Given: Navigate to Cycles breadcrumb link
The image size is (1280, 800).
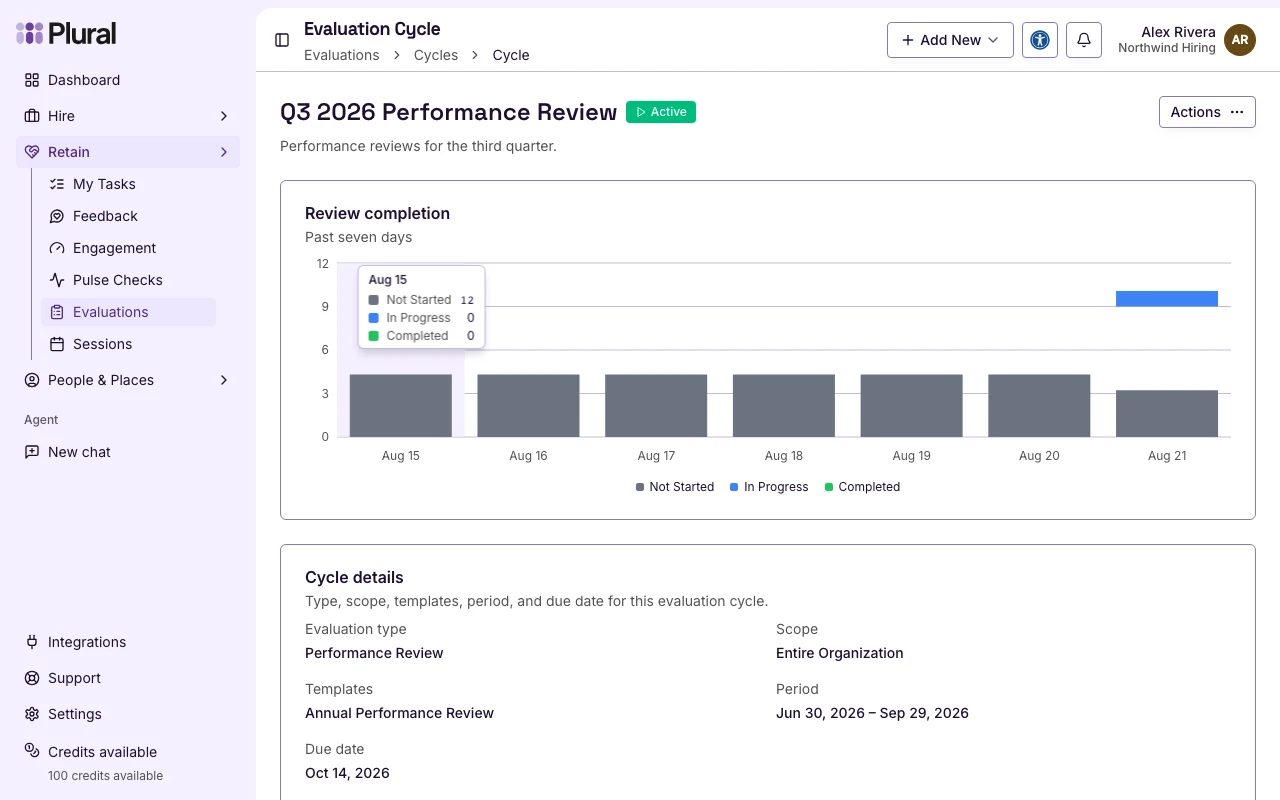Looking at the screenshot, I should [x=436, y=55].
